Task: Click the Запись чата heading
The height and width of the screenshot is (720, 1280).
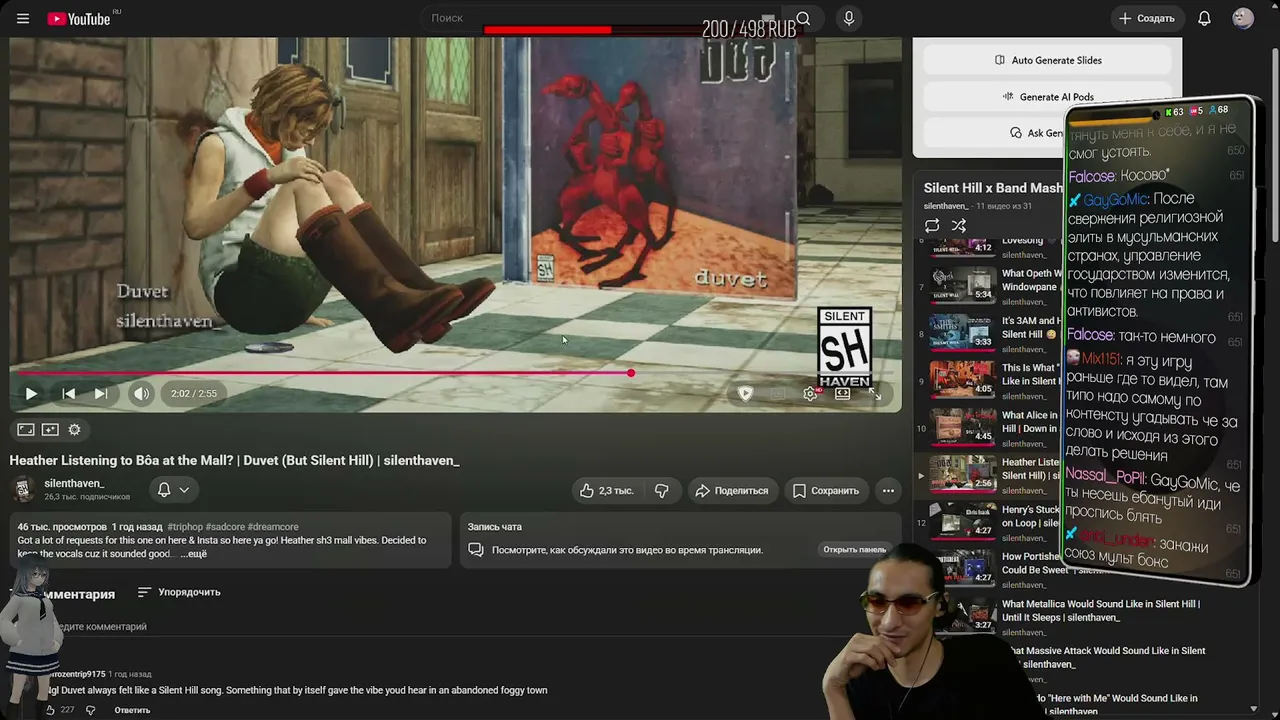Action: 495,527
